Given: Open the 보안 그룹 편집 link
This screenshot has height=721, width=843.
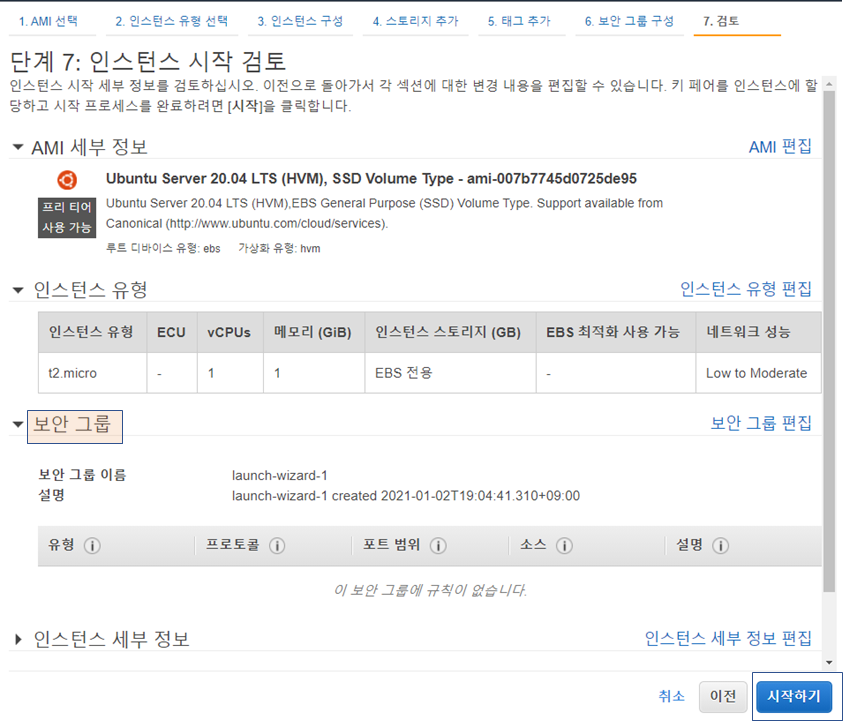Looking at the screenshot, I should pos(761,423).
